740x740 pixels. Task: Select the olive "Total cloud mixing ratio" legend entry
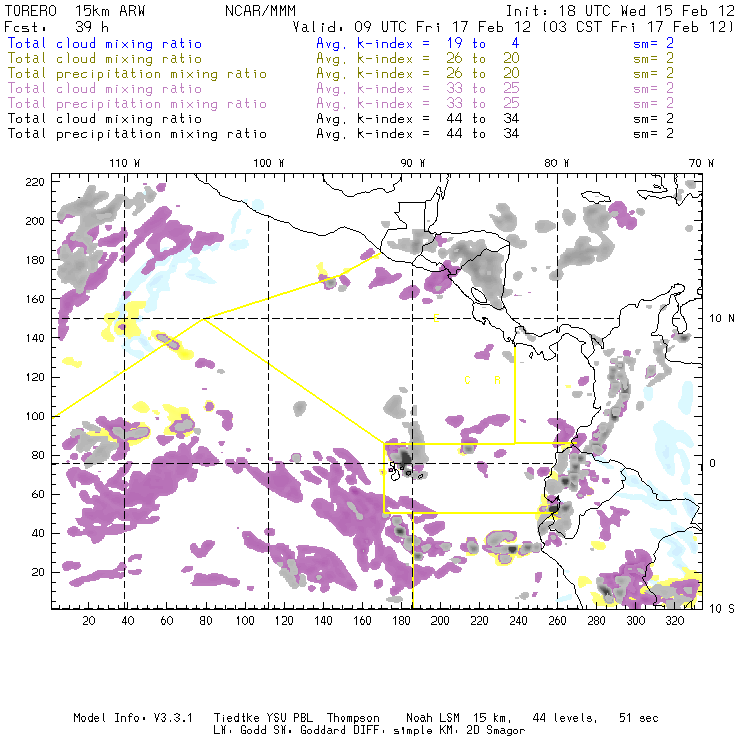(105, 59)
